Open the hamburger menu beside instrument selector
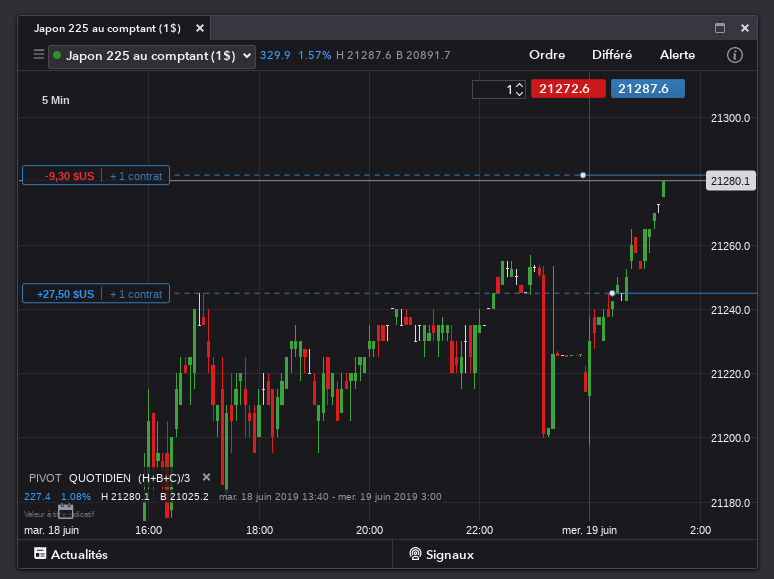Viewport: 774px width, 579px height. pyautogui.click(x=39, y=54)
